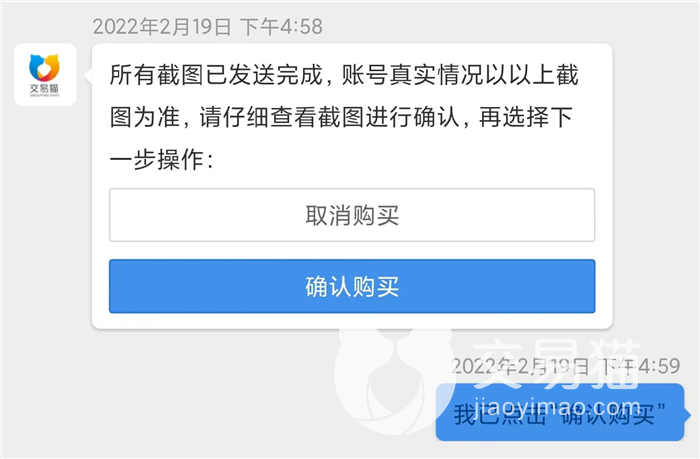The height and width of the screenshot is (459, 700).
Task: Tap the orange-blue cat logo in avatar
Action: coord(44,67)
